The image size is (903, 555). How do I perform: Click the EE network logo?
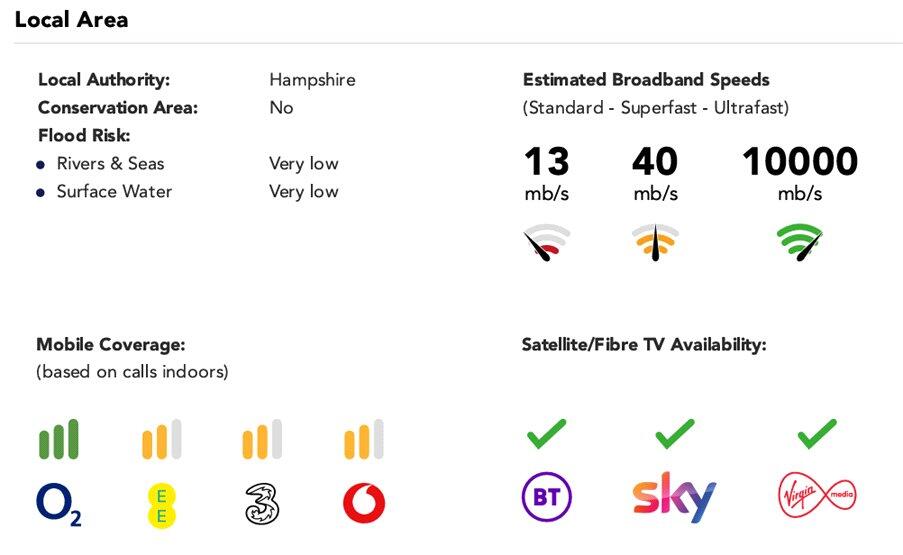tap(161, 504)
